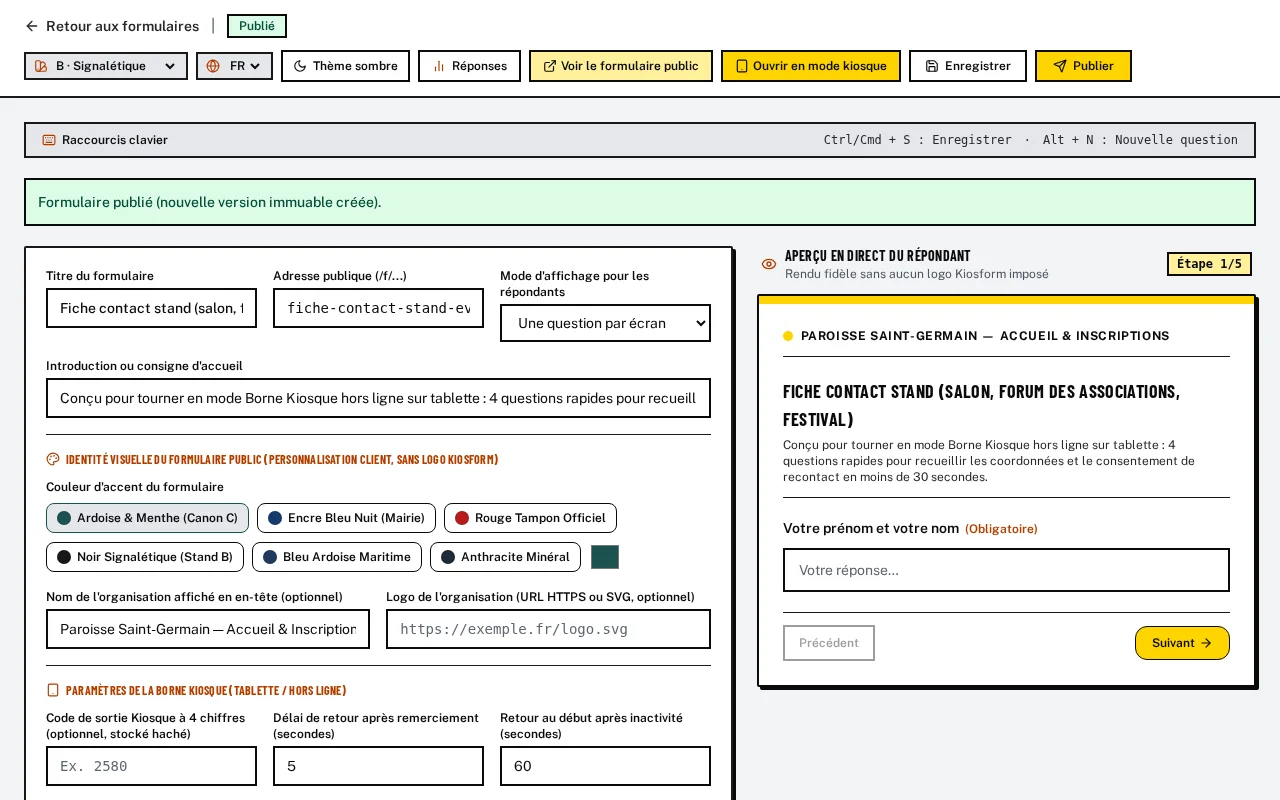This screenshot has width=1280, height=800.
Task: Click the paper plane icon on Publier
Action: (1059, 66)
